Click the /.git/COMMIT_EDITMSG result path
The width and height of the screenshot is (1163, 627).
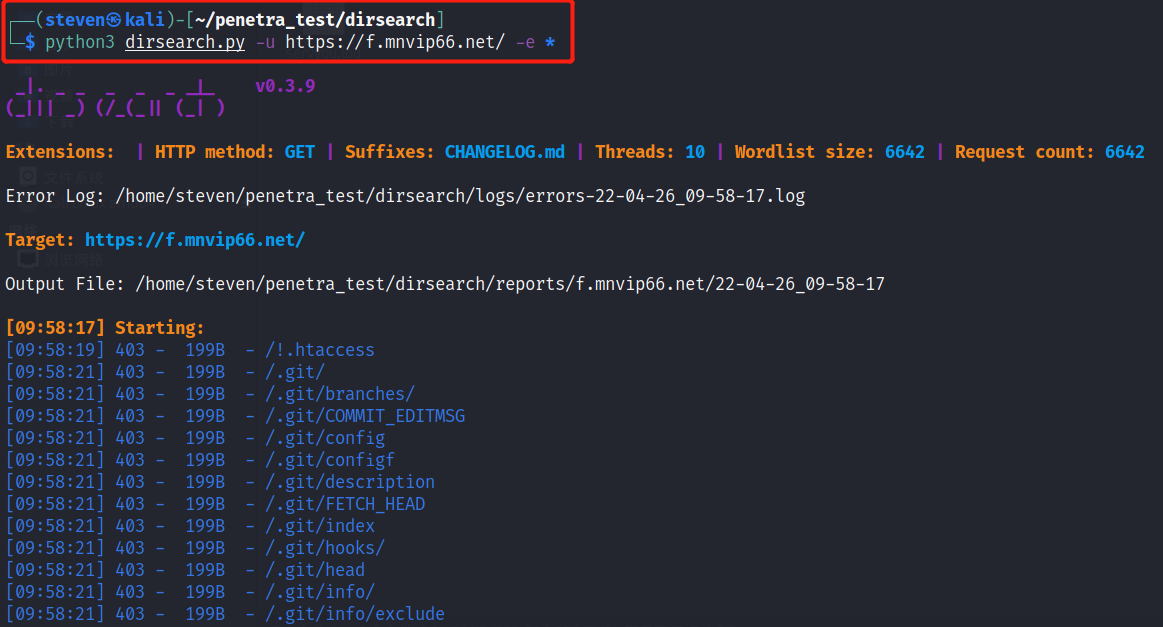(365, 416)
